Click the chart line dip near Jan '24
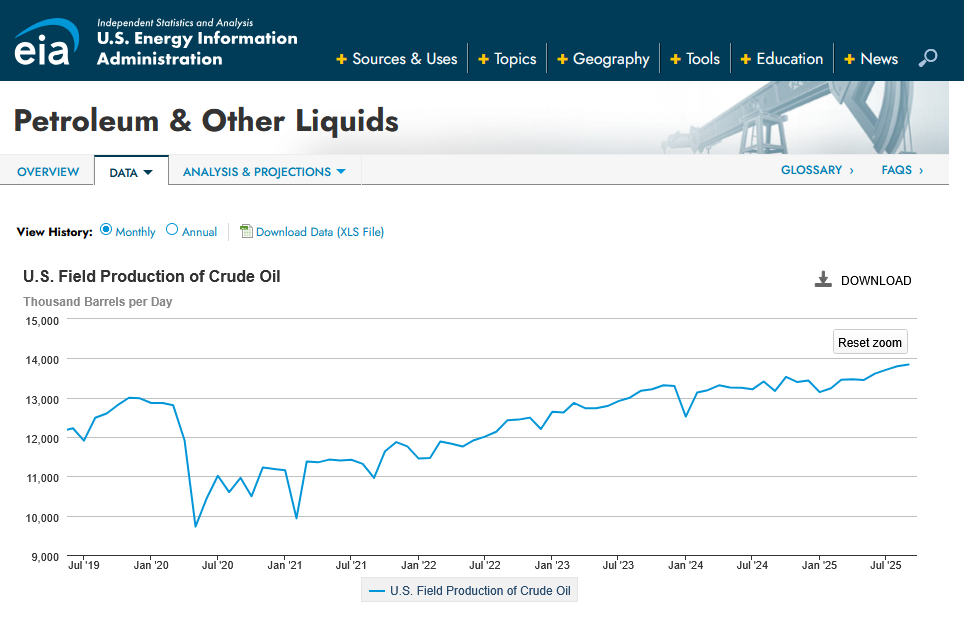The width and height of the screenshot is (964, 617). tap(685, 416)
